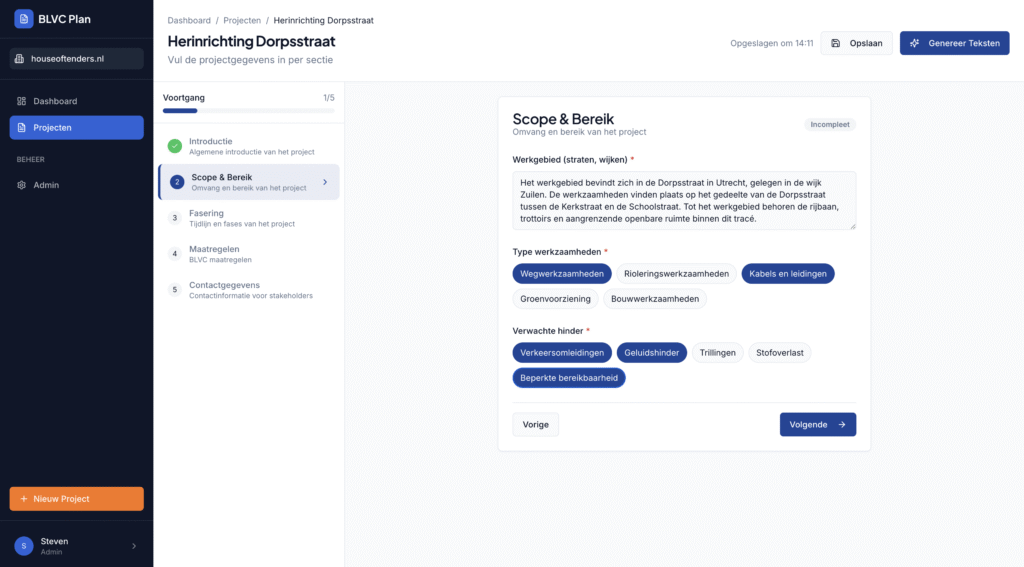
Task: Click the Admin gear icon in sidebar
Action: pyautogui.click(x=22, y=185)
